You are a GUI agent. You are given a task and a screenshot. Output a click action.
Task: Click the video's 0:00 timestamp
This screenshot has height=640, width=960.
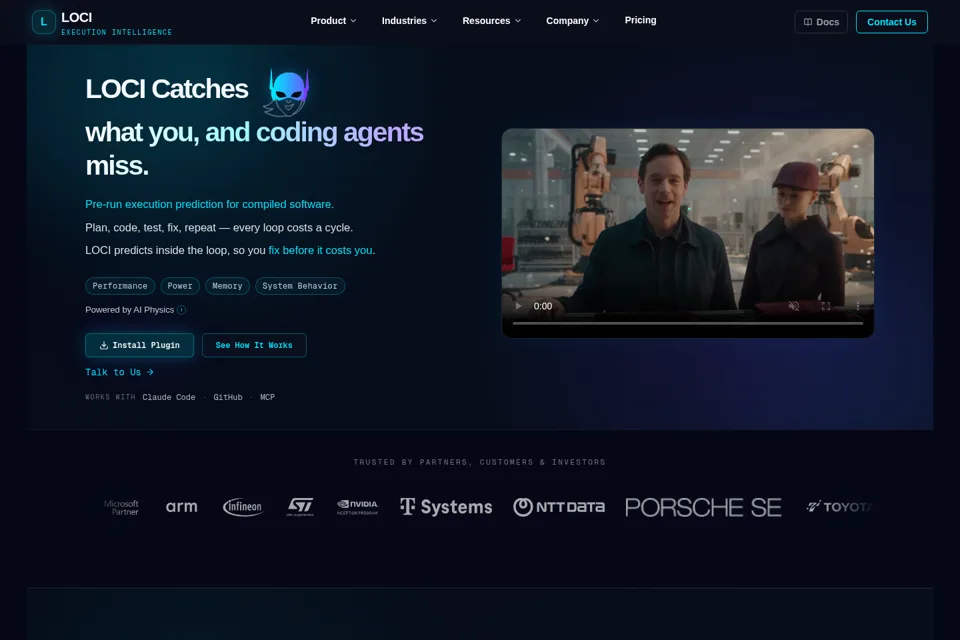click(x=542, y=306)
